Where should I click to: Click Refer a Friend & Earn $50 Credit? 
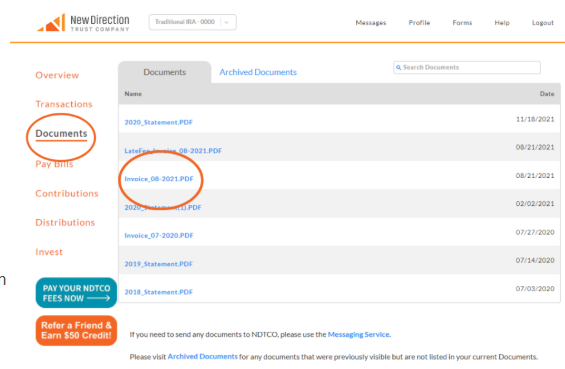(x=76, y=330)
